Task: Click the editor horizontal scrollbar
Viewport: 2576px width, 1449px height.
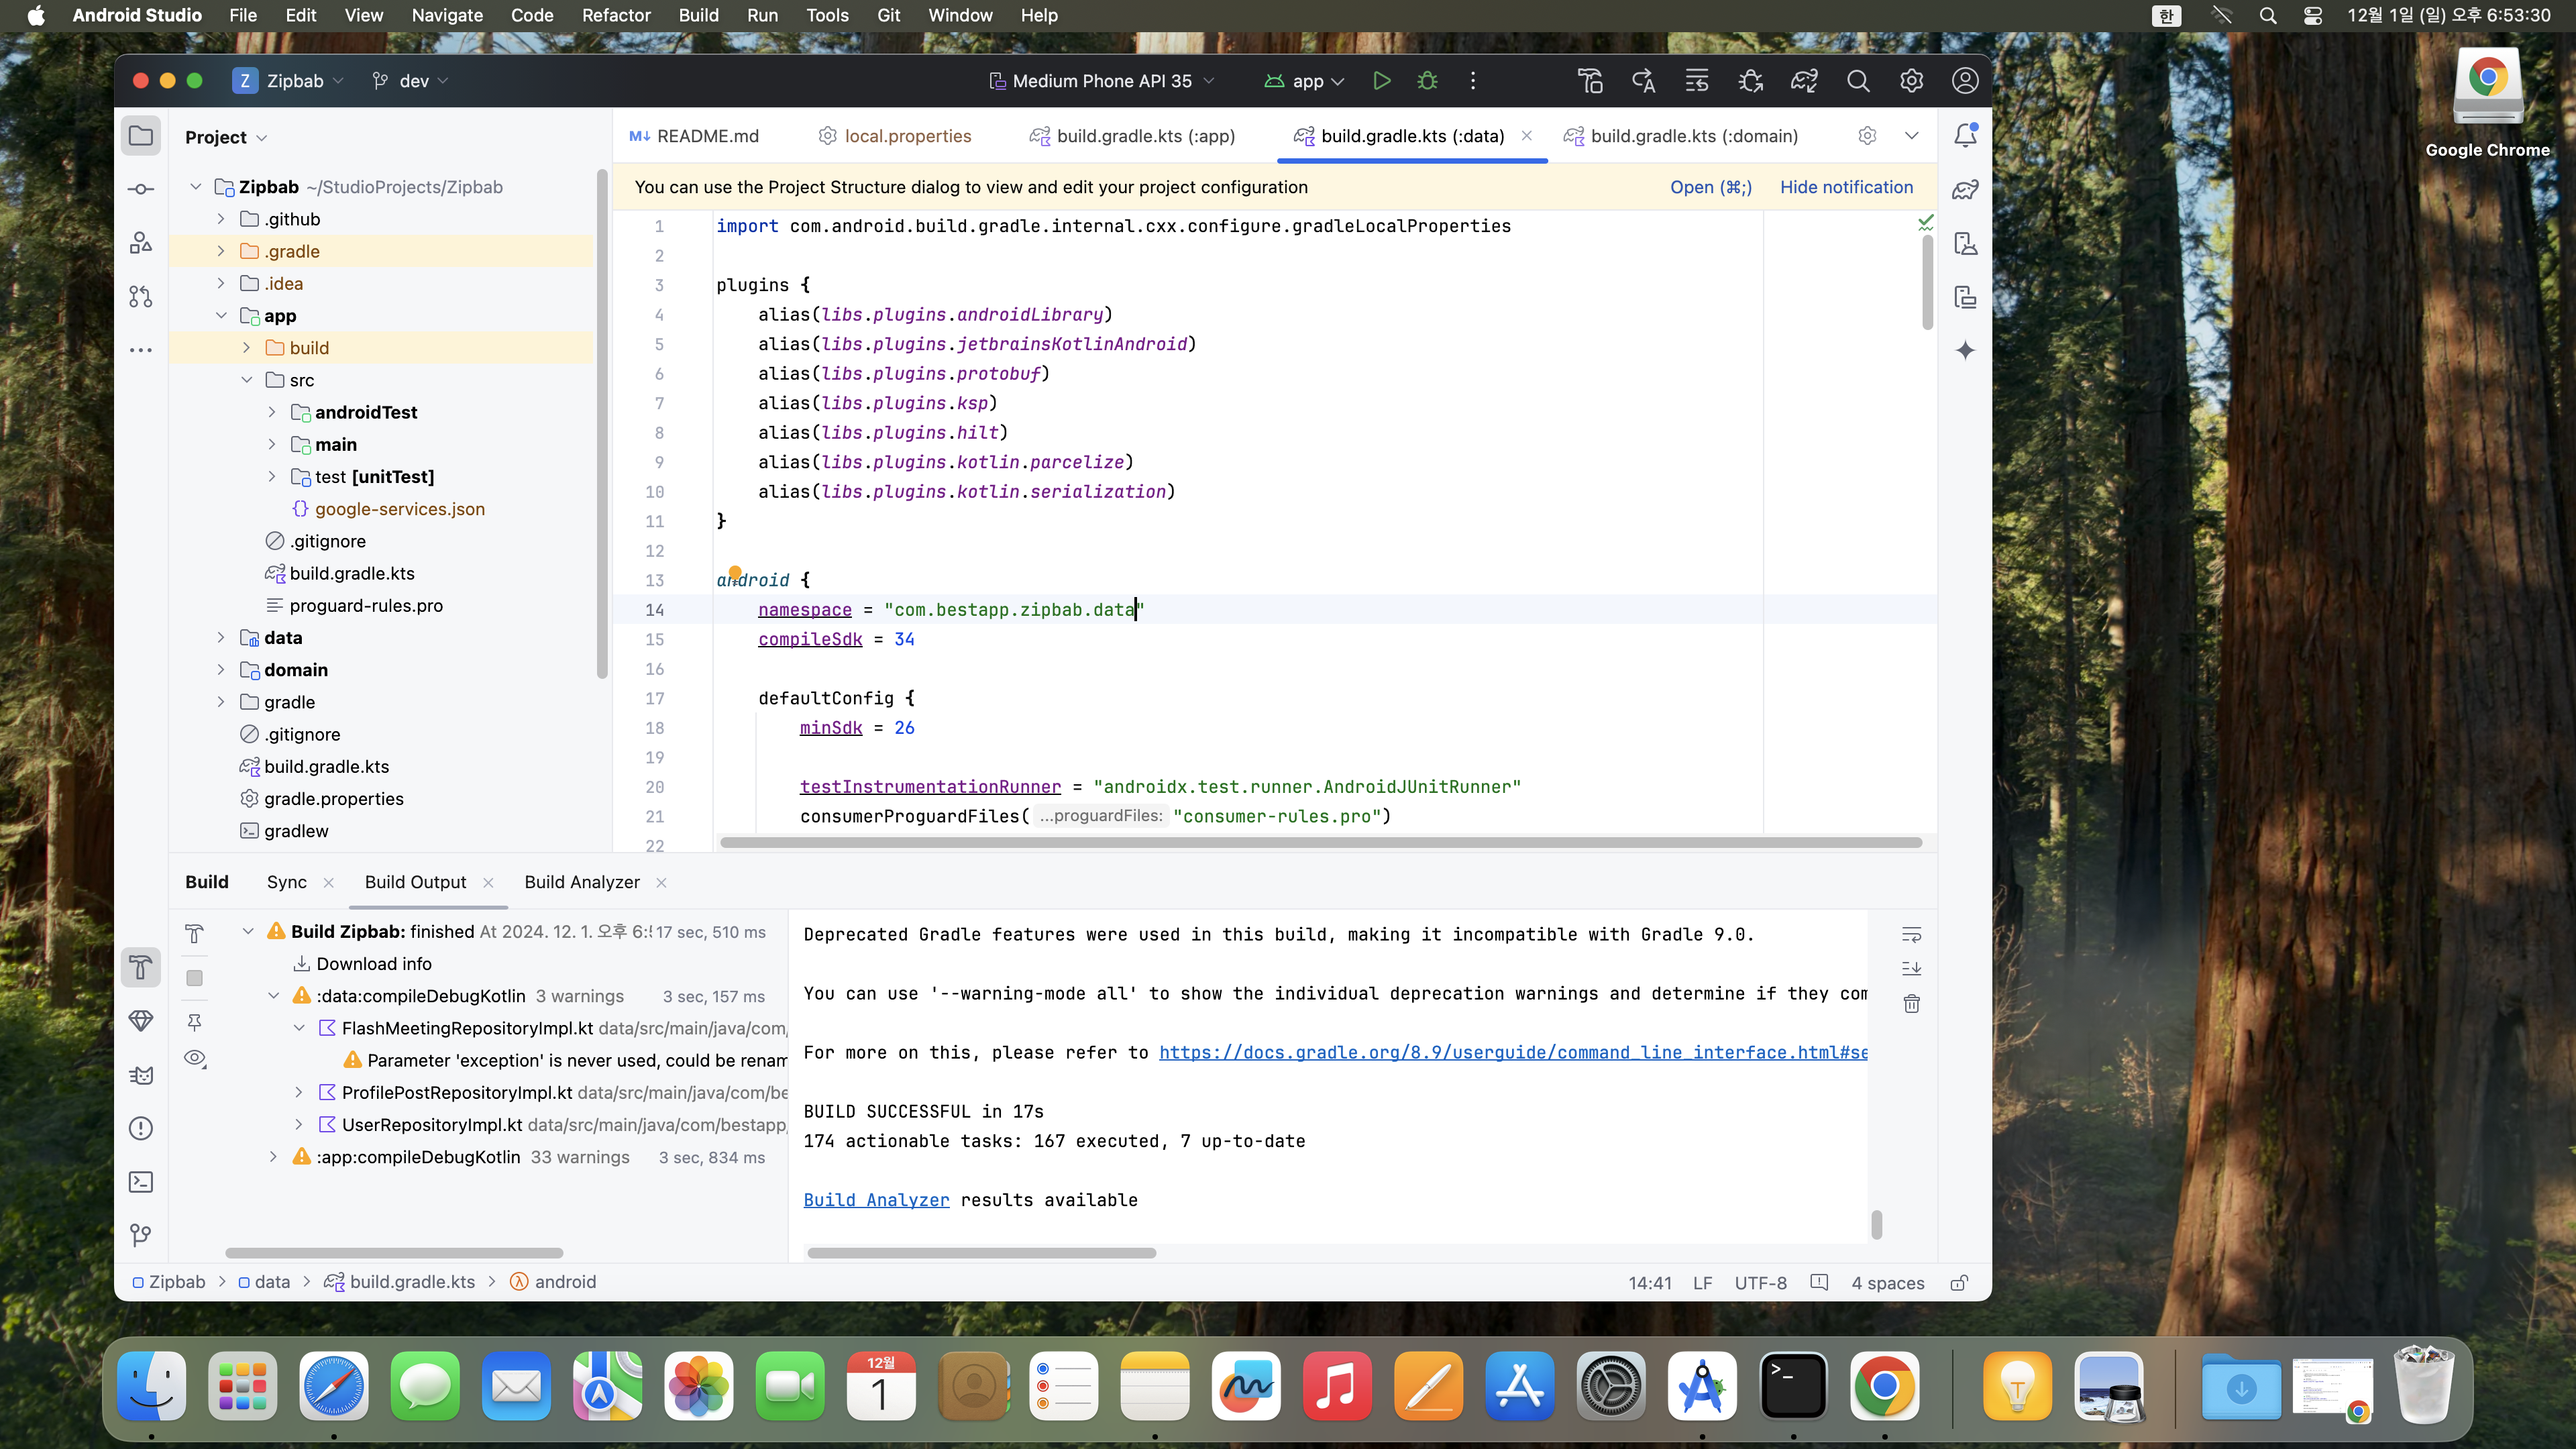Action: pos(1320,842)
